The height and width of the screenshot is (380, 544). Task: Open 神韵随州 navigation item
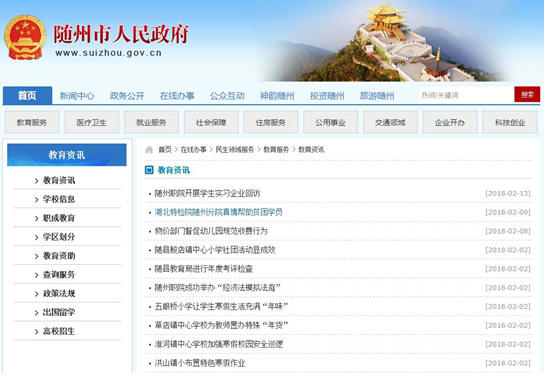pos(277,96)
